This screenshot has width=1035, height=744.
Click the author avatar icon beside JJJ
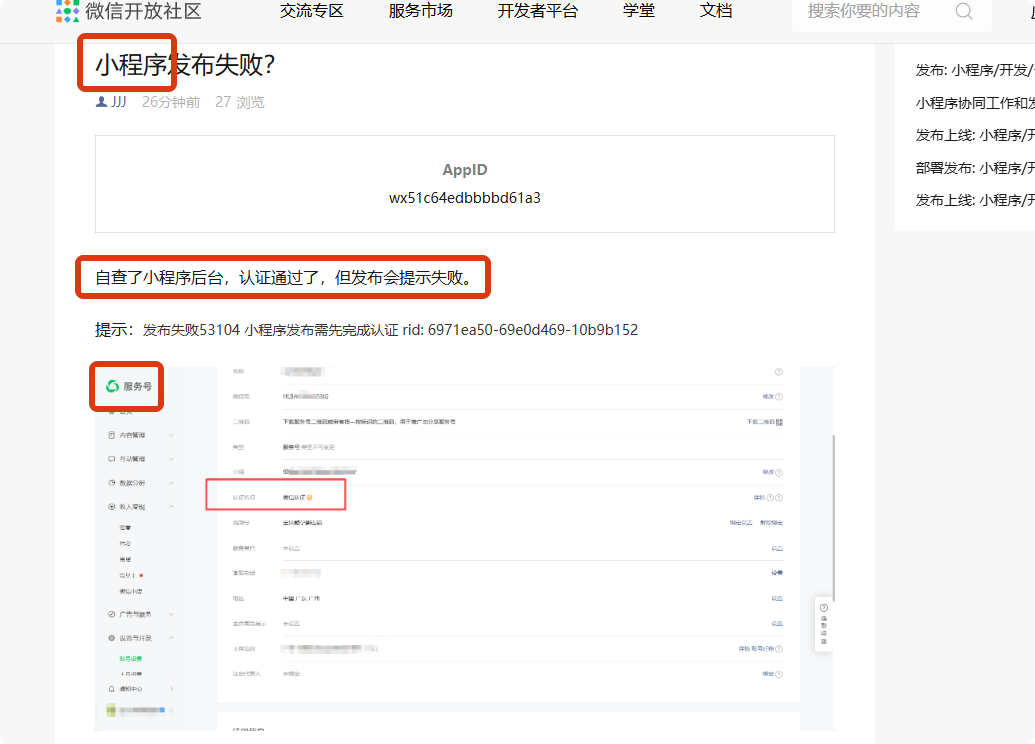click(101, 102)
